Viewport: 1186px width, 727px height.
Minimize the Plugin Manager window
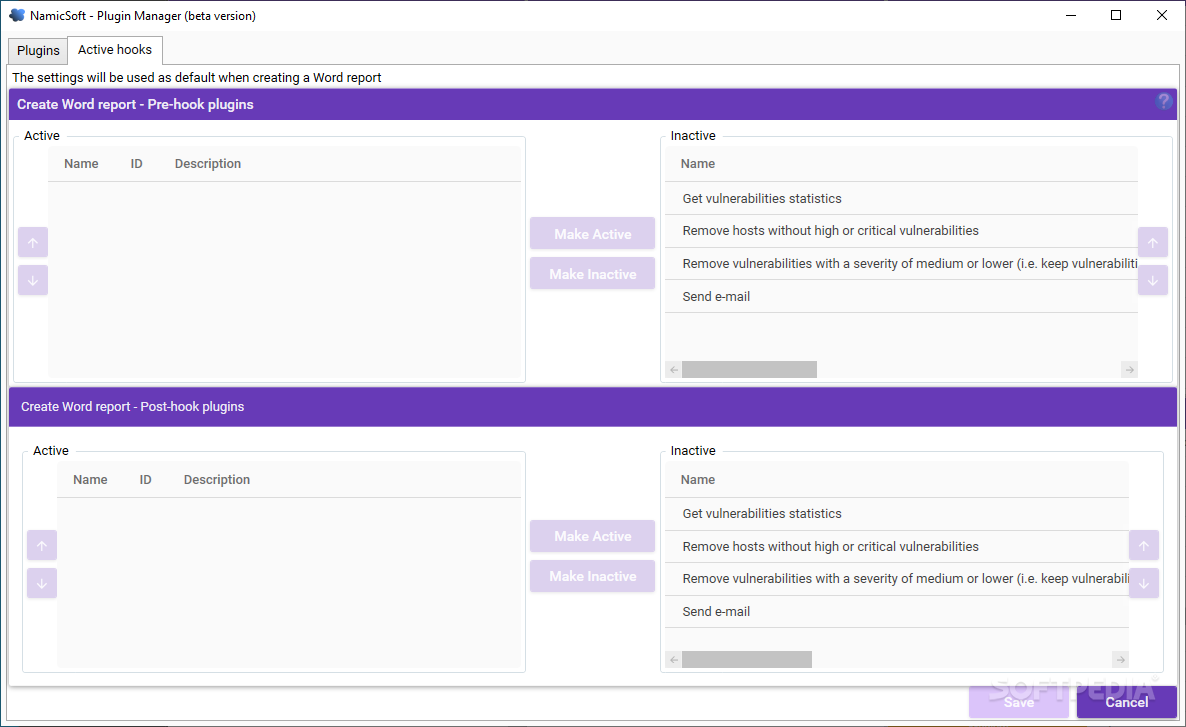click(x=1071, y=15)
